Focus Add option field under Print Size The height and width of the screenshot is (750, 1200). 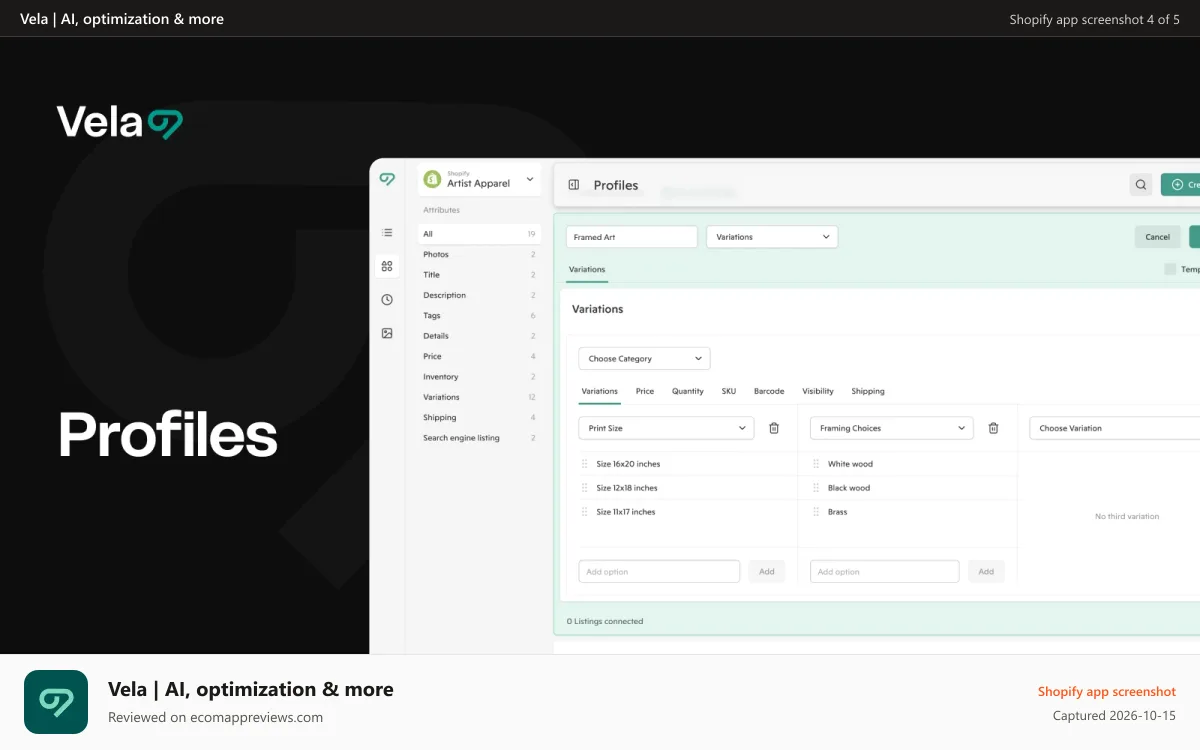coord(659,572)
